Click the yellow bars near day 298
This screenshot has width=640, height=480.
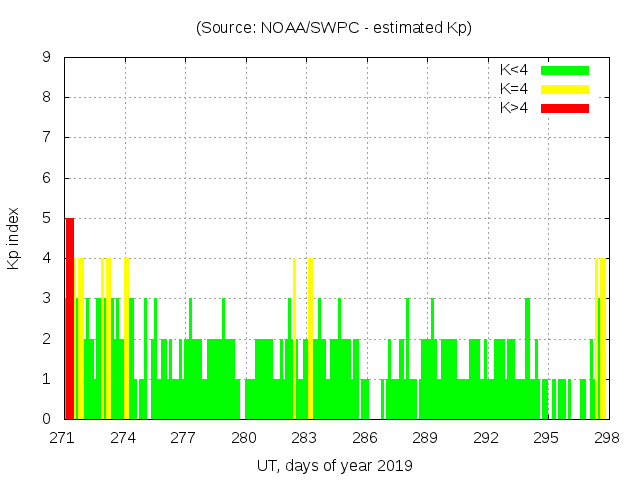click(x=602, y=338)
